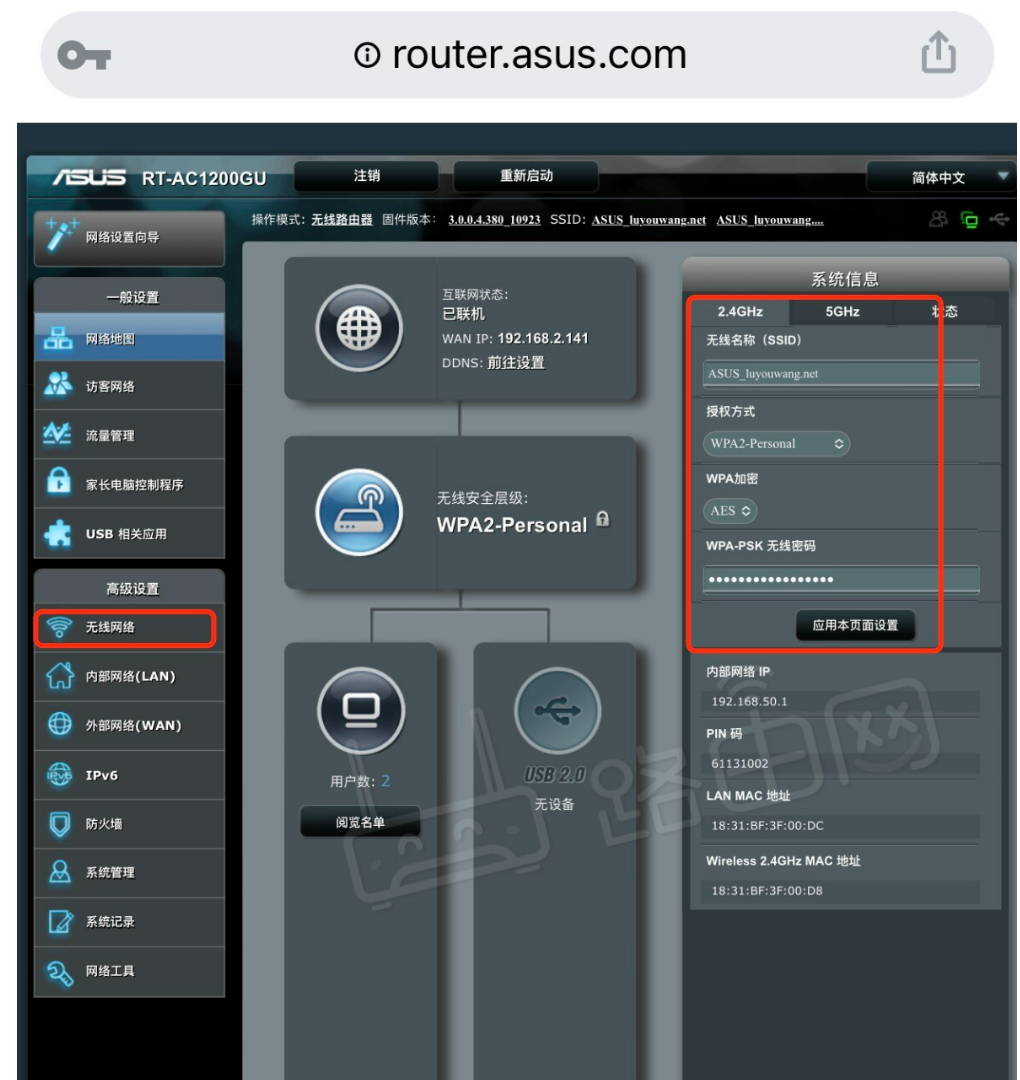Click the USB 2.0 device circle icon

[557, 710]
